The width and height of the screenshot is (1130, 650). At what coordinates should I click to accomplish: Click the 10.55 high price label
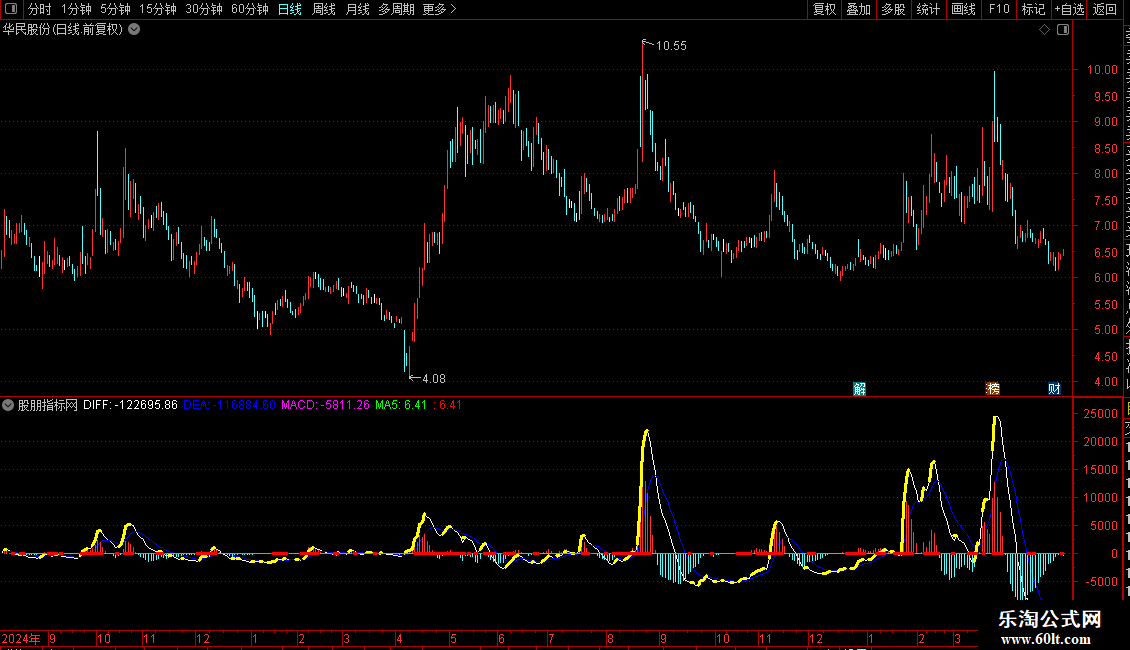[671, 46]
